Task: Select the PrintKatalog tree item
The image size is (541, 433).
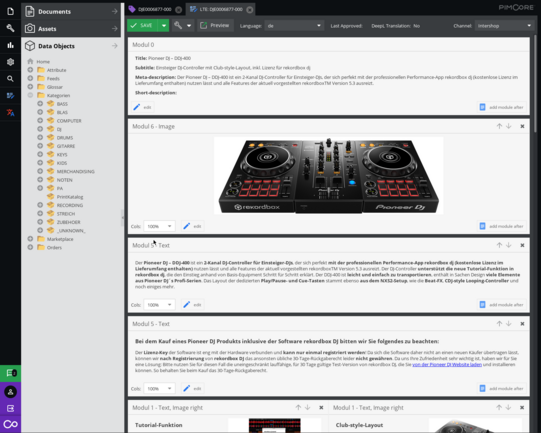Action: point(70,197)
